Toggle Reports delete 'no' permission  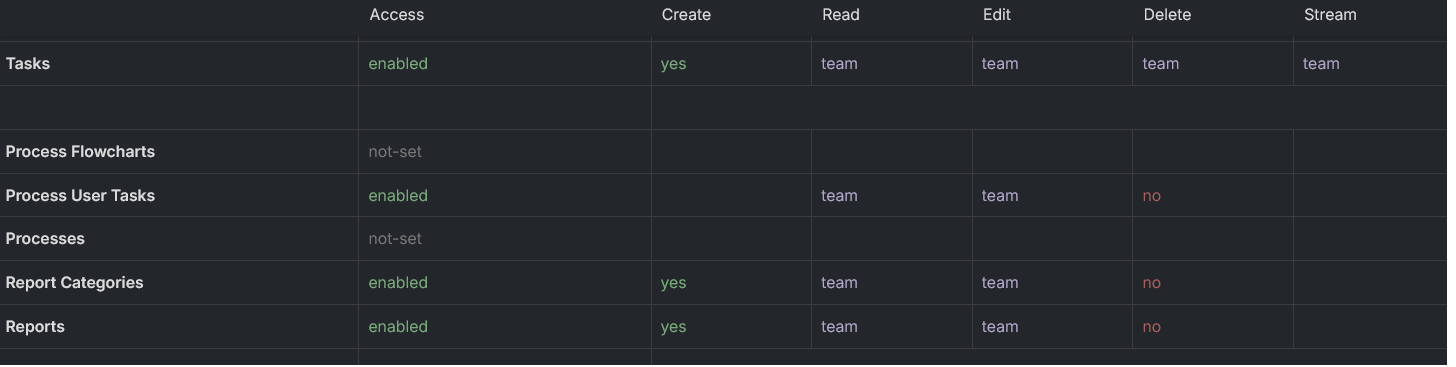[x=1152, y=327]
